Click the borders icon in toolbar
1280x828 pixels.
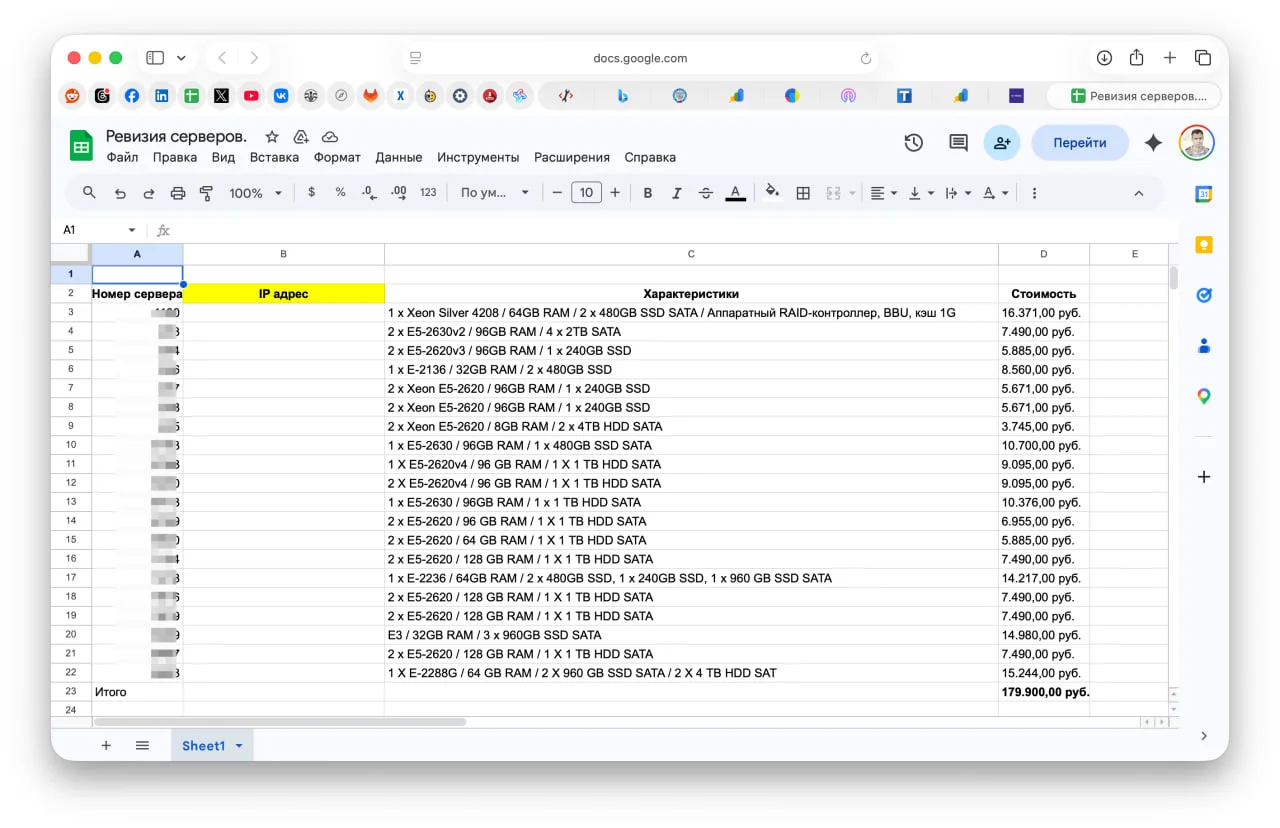[x=802, y=193]
